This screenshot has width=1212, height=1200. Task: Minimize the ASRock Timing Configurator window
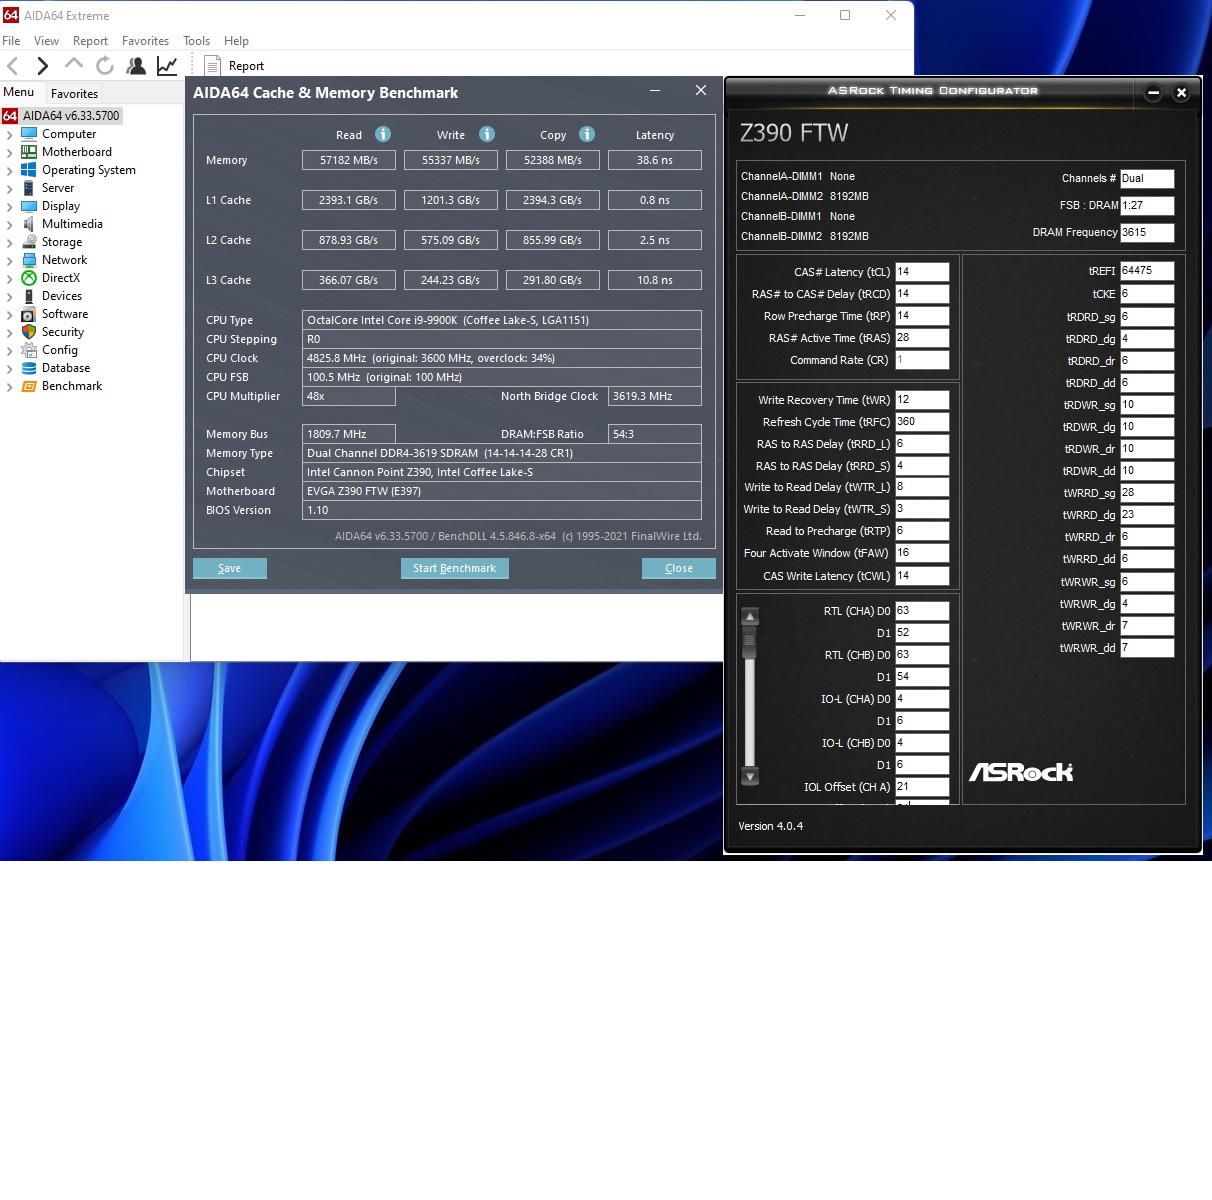pos(1153,92)
